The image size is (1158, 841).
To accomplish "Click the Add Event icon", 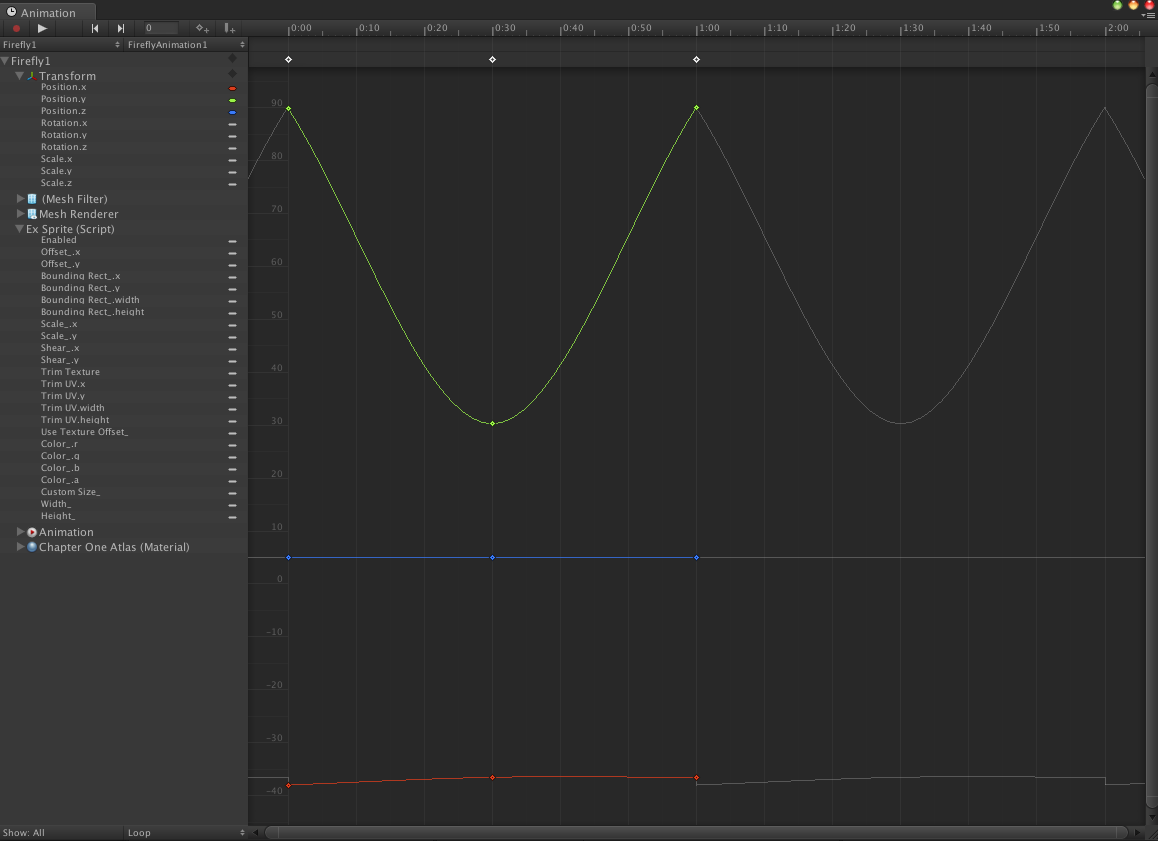I will [x=230, y=28].
